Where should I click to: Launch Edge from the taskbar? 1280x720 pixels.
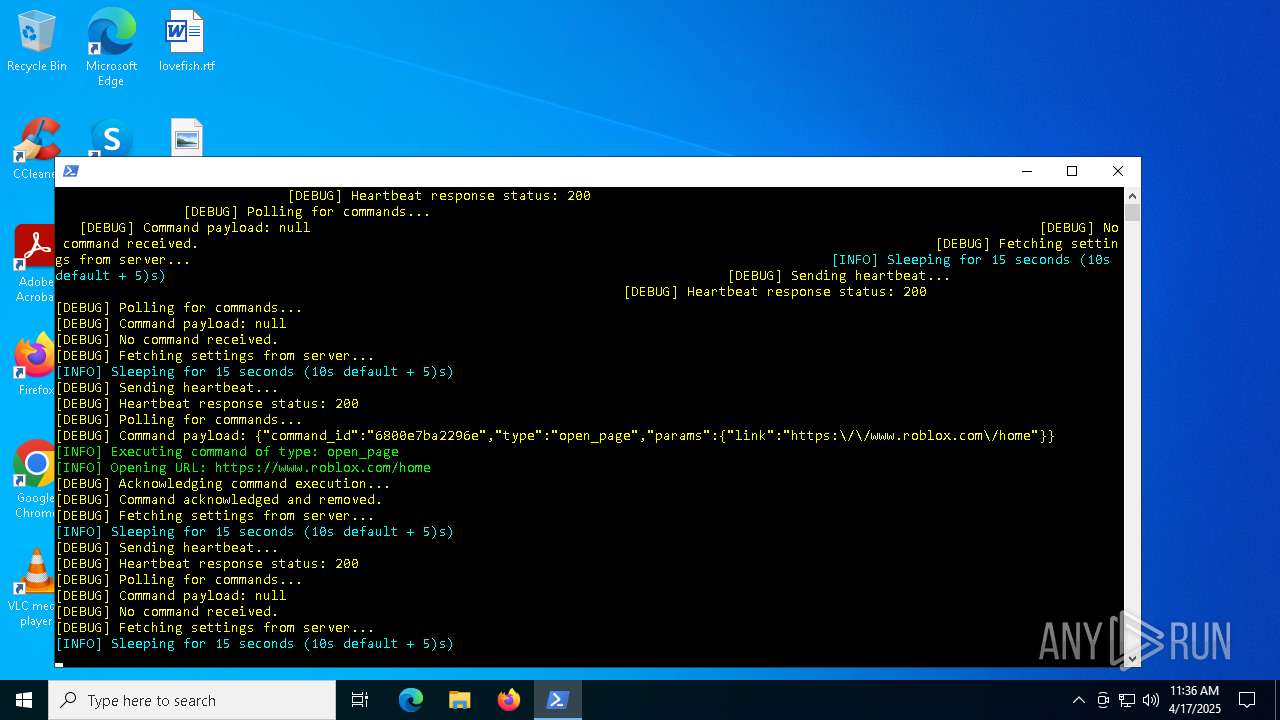[411, 700]
